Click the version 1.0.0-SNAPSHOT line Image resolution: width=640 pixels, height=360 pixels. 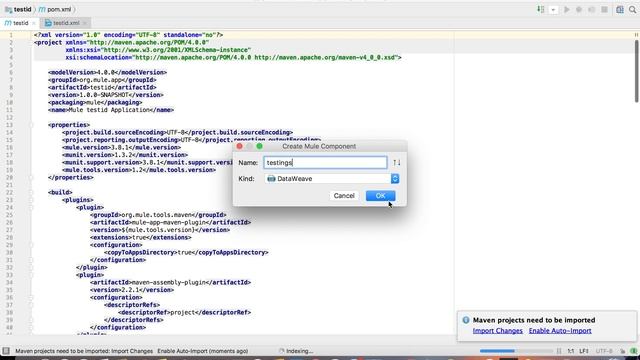pyautogui.click(x=106, y=95)
